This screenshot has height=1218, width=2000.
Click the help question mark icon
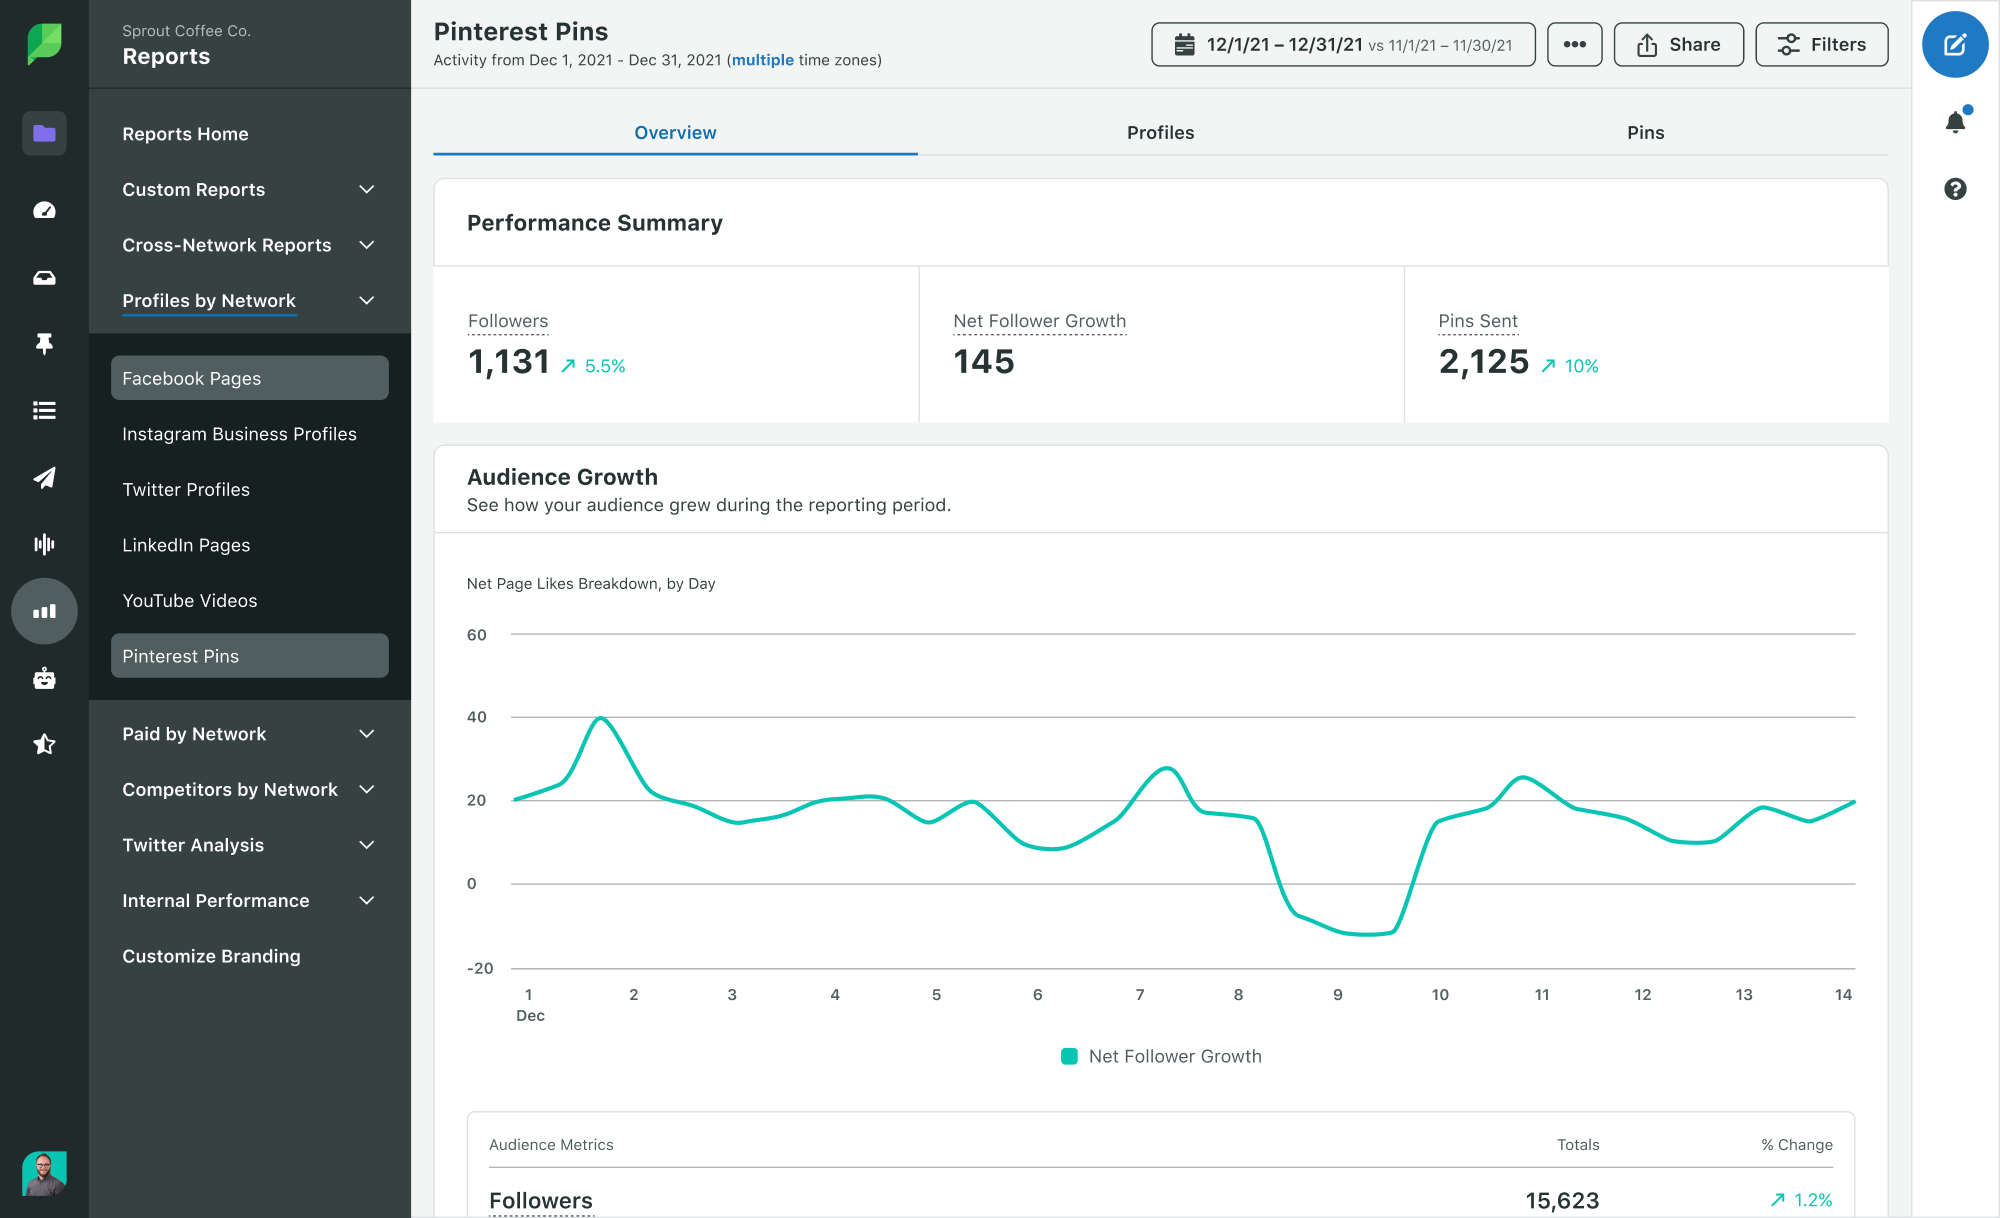tap(1957, 188)
